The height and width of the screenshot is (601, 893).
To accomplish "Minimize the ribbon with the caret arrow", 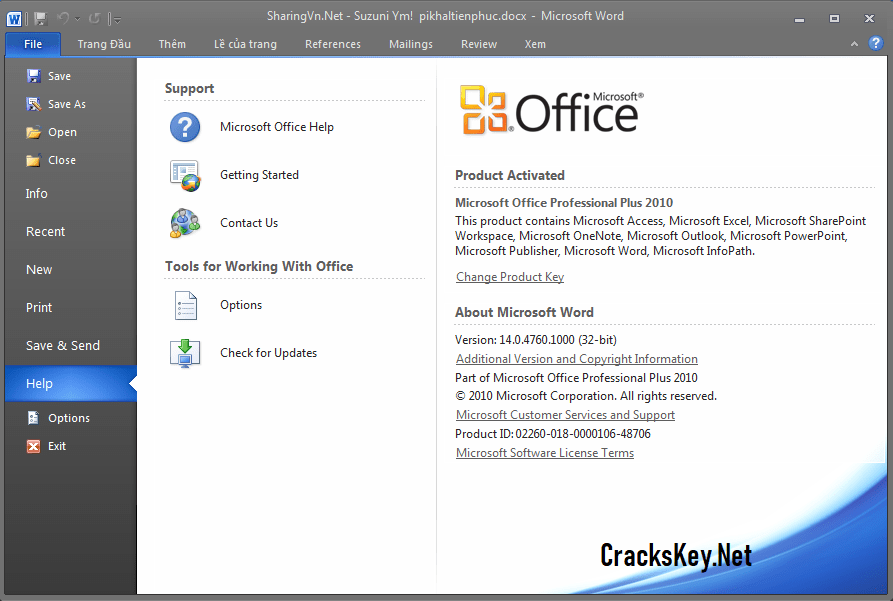I will tap(854, 43).
